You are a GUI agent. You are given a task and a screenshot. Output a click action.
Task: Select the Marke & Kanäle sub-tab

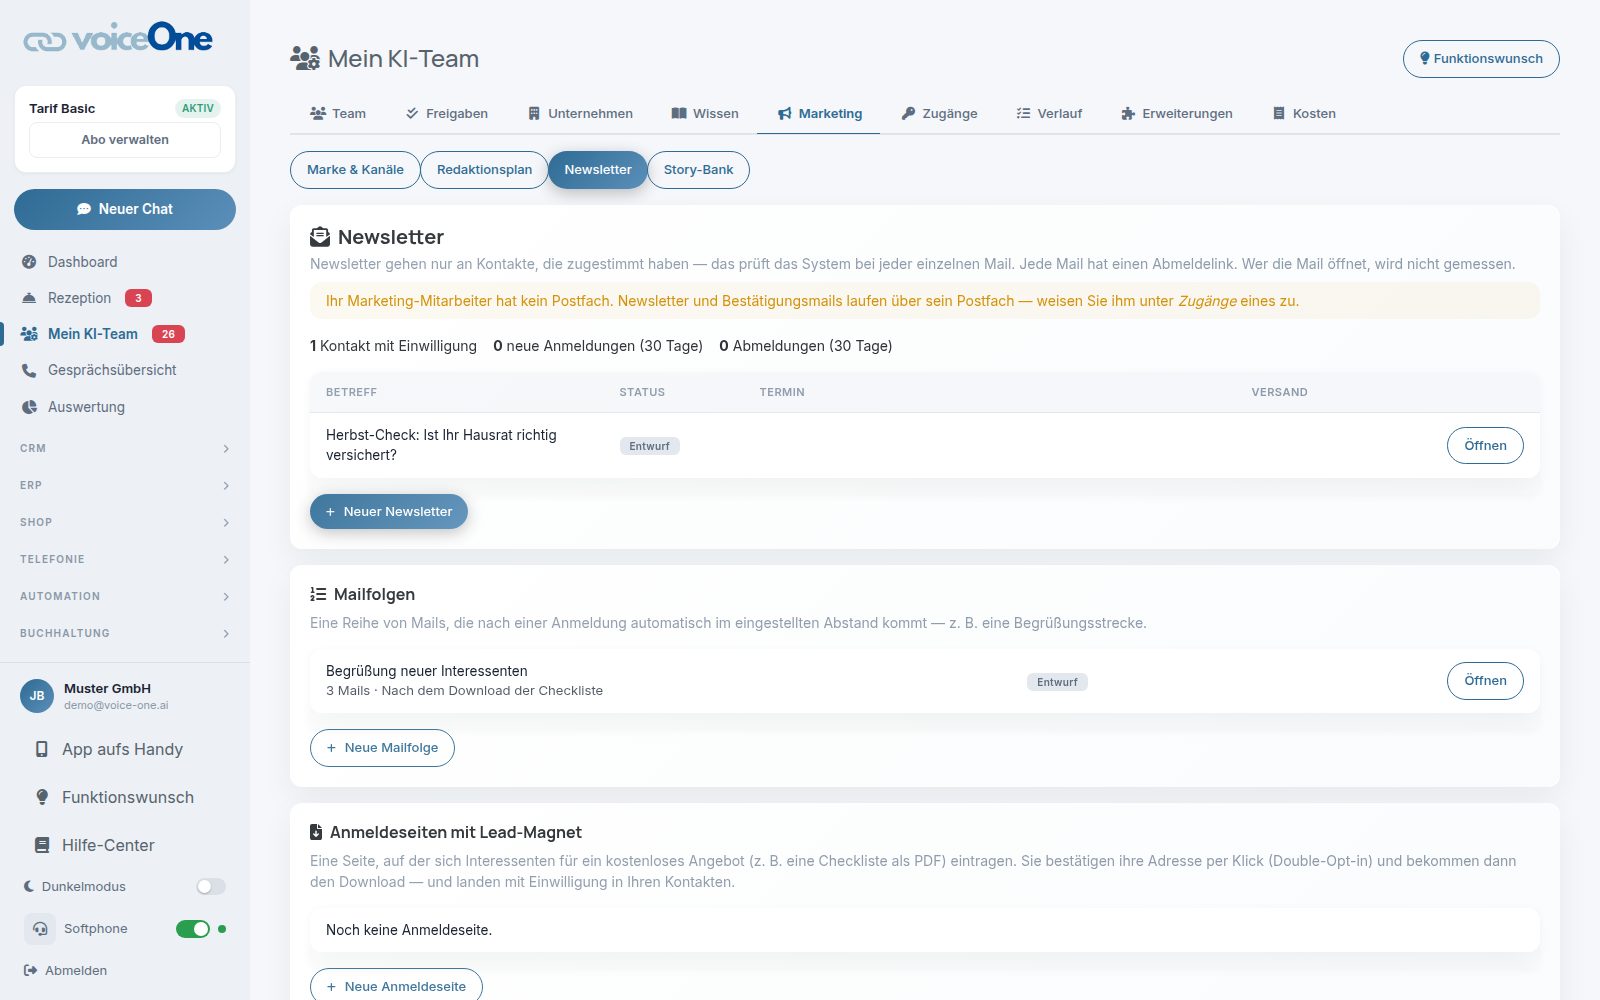tap(355, 170)
